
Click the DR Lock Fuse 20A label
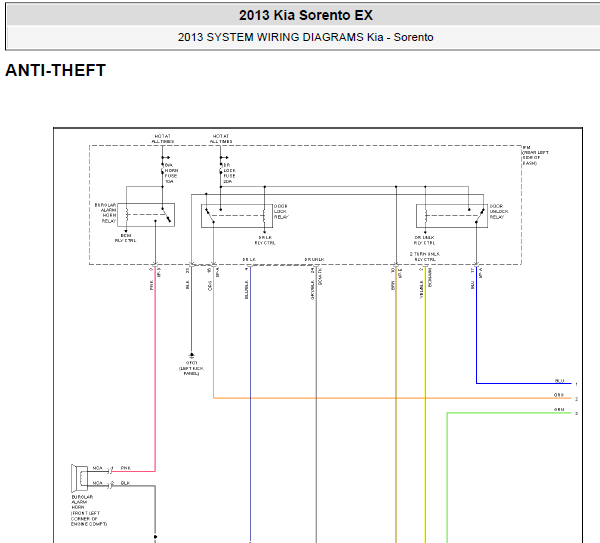coord(229,173)
